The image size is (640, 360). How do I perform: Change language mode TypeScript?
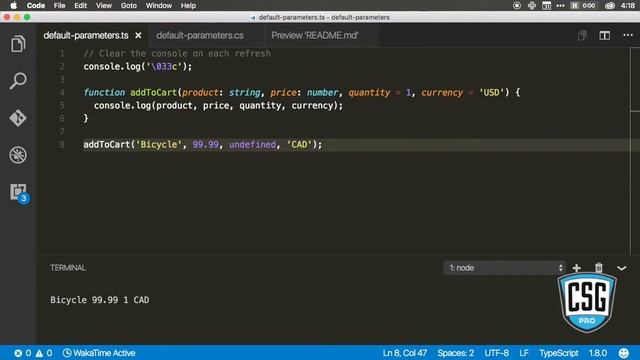click(558, 353)
